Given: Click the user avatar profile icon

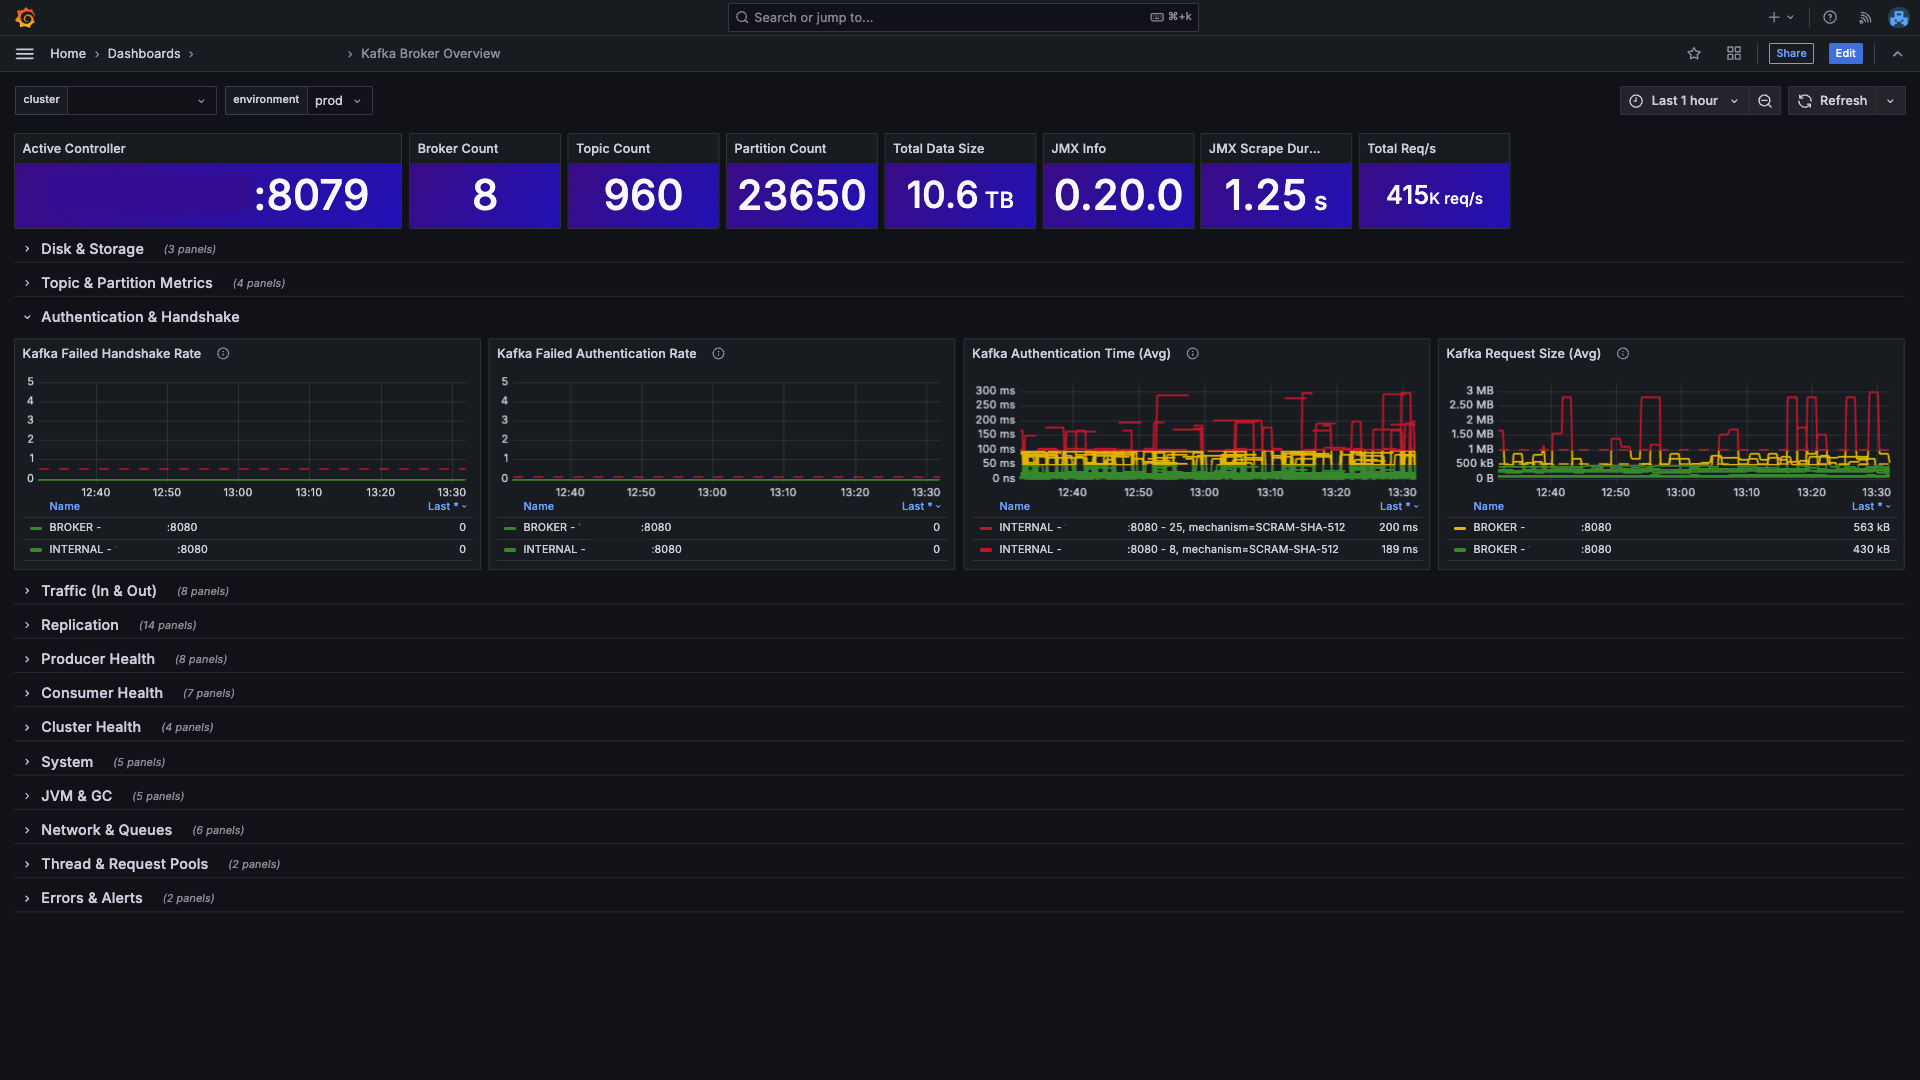Looking at the screenshot, I should coord(1898,18).
